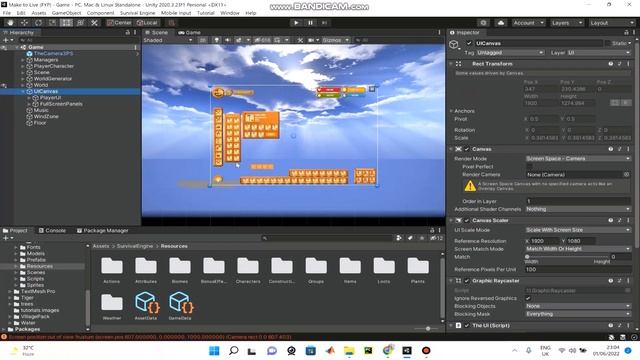Switch to the Game tab

[x=189, y=32]
